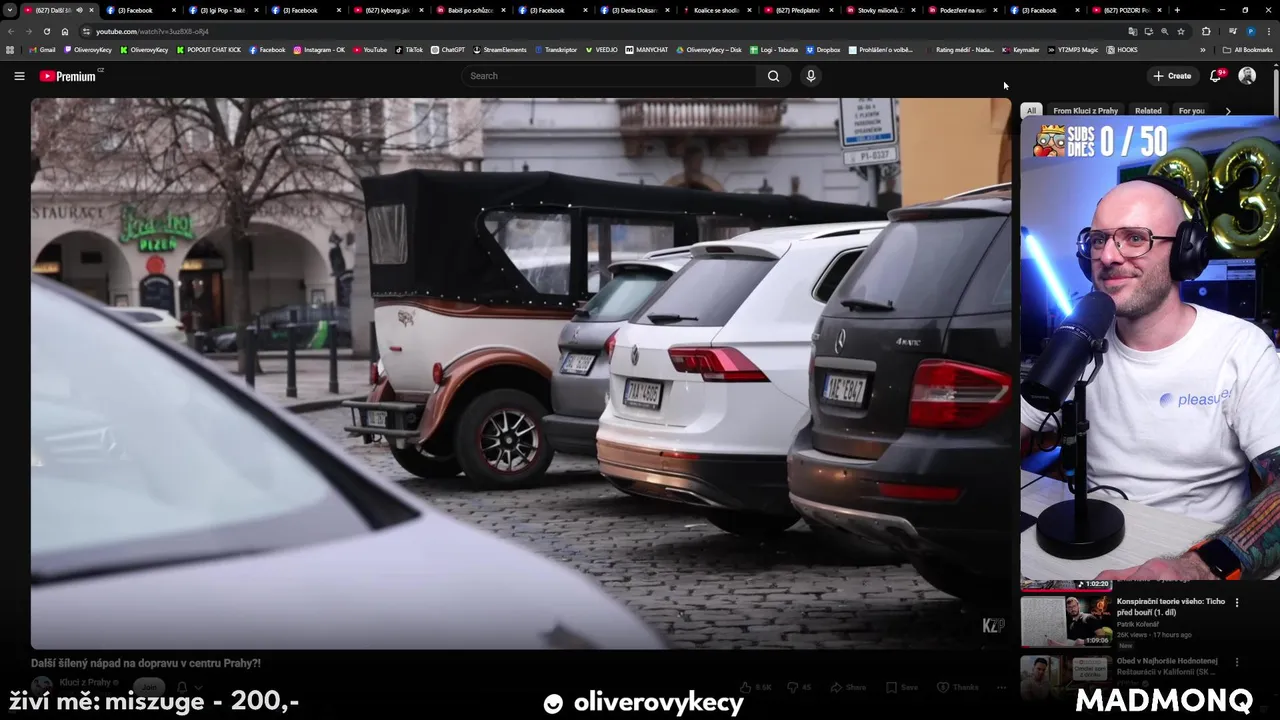This screenshot has width=1280, height=720.
Task: Switch to the POZOR! YouTube tab
Action: coord(1125,10)
